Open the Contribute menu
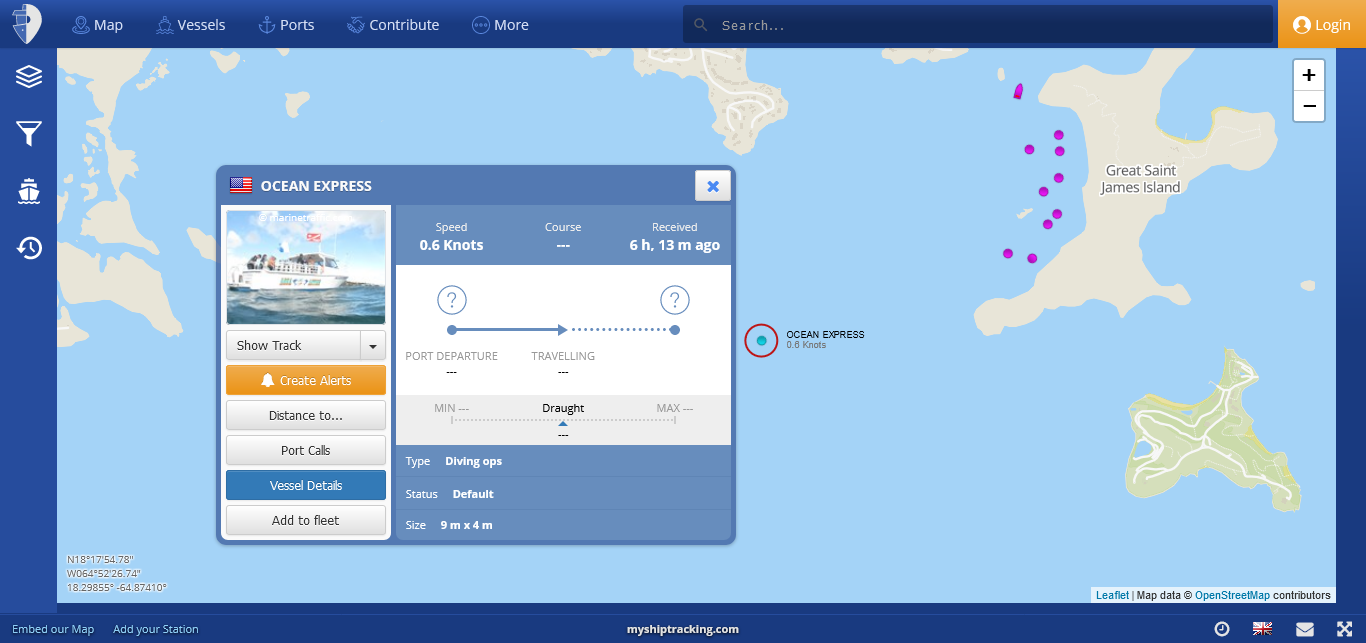 click(x=393, y=25)
